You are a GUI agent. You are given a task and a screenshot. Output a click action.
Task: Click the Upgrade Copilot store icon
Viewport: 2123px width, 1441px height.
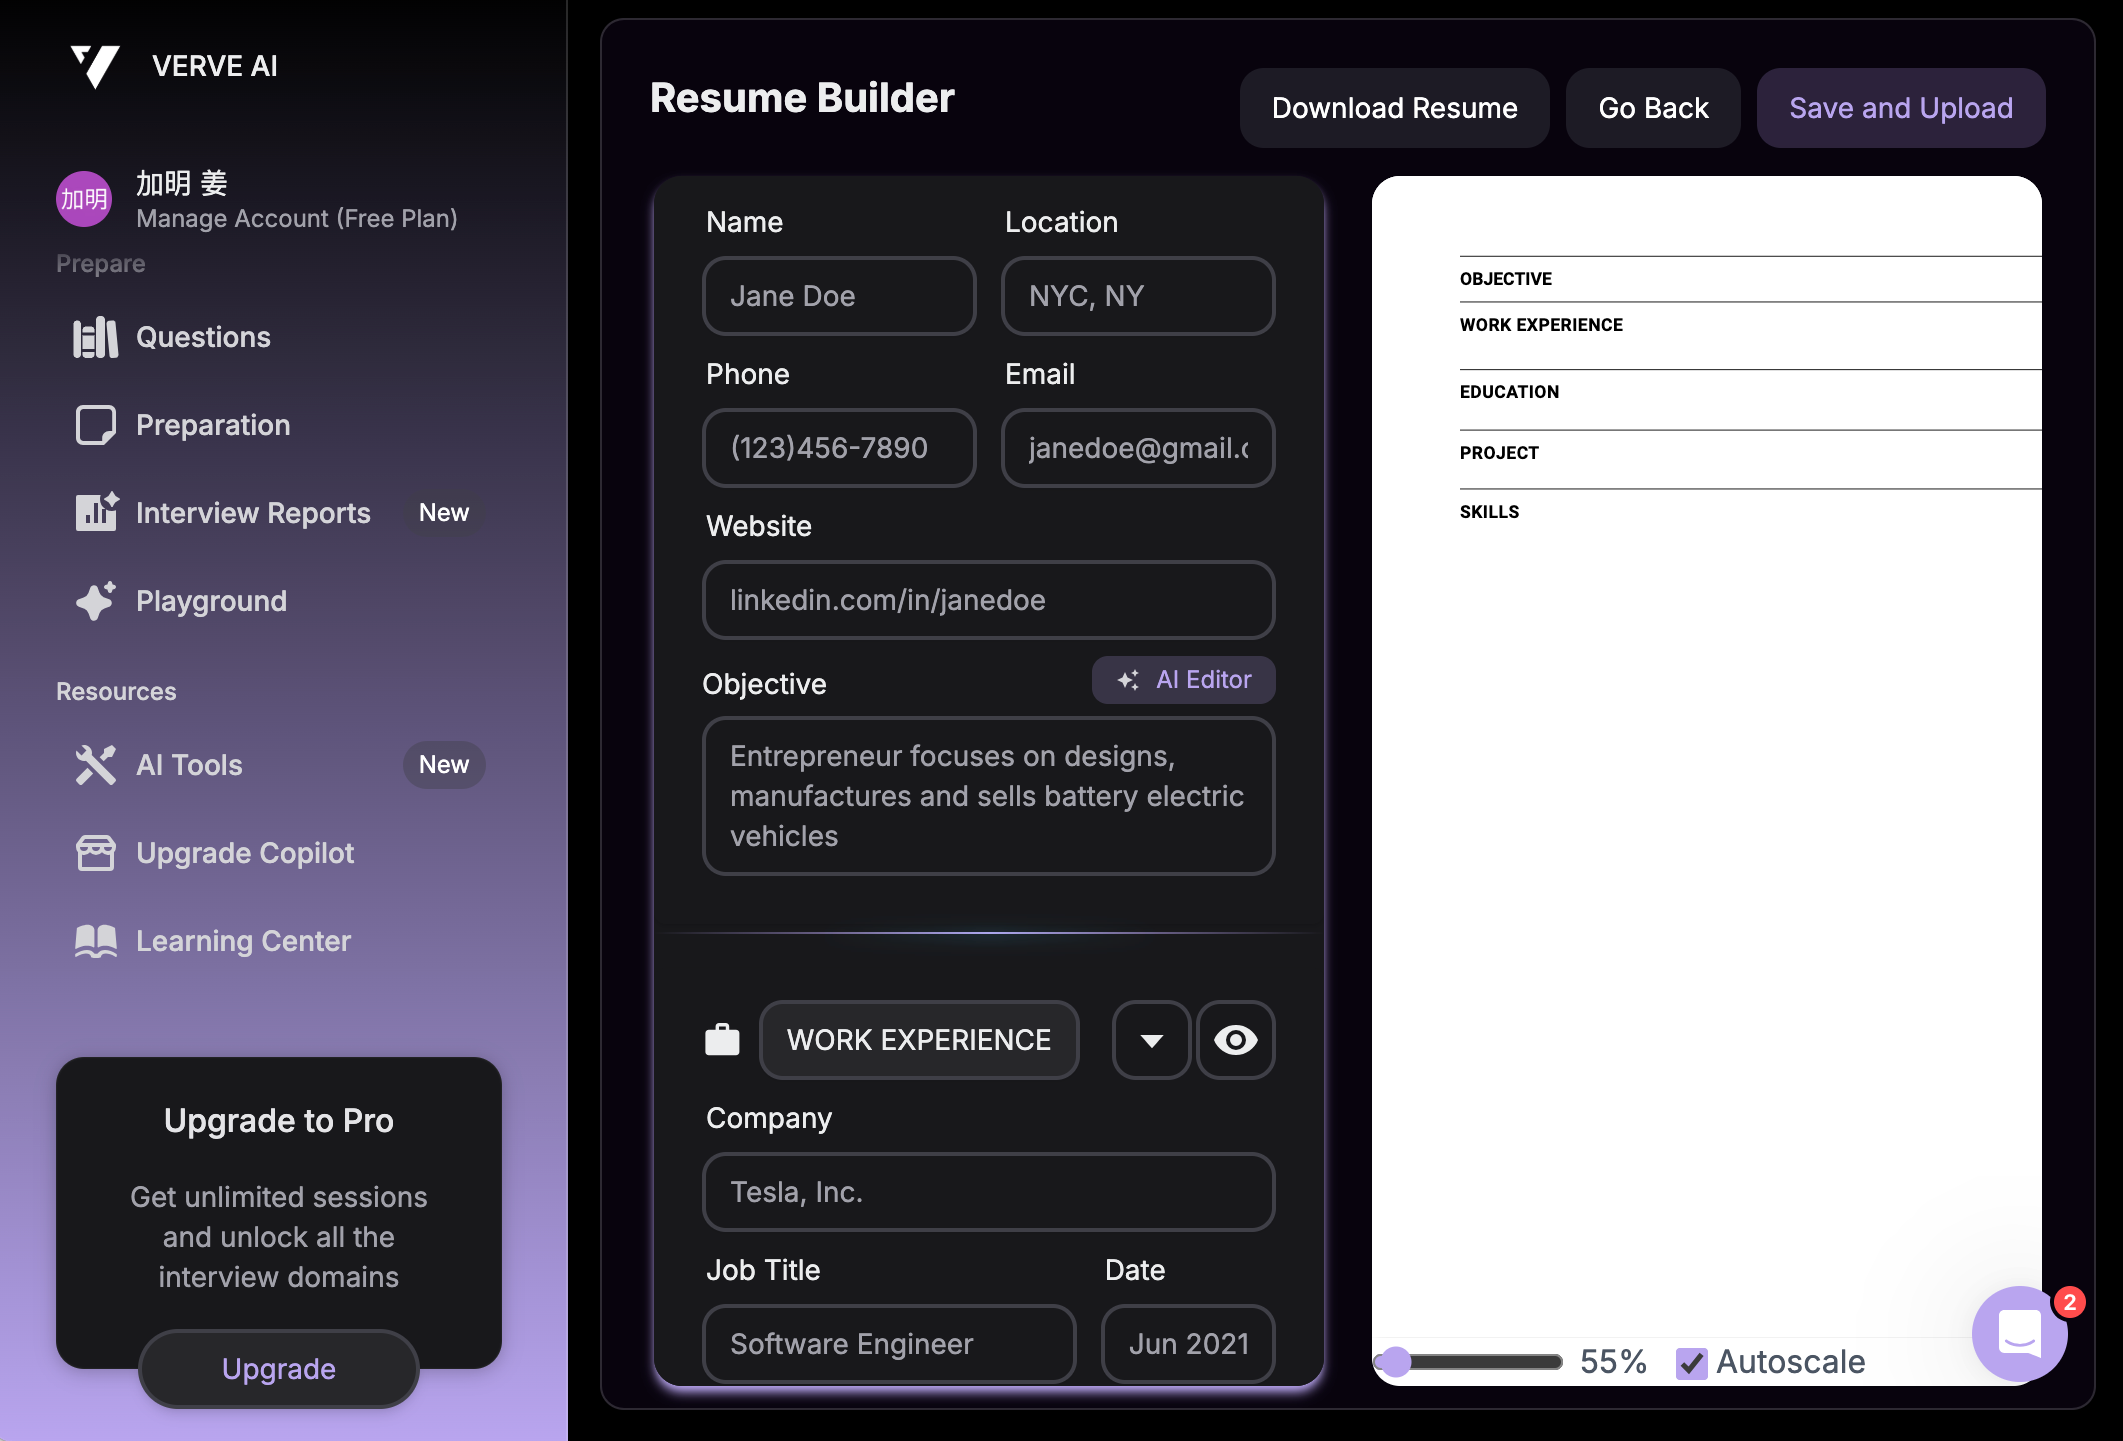pyautogui.click(x=95, y=853)
